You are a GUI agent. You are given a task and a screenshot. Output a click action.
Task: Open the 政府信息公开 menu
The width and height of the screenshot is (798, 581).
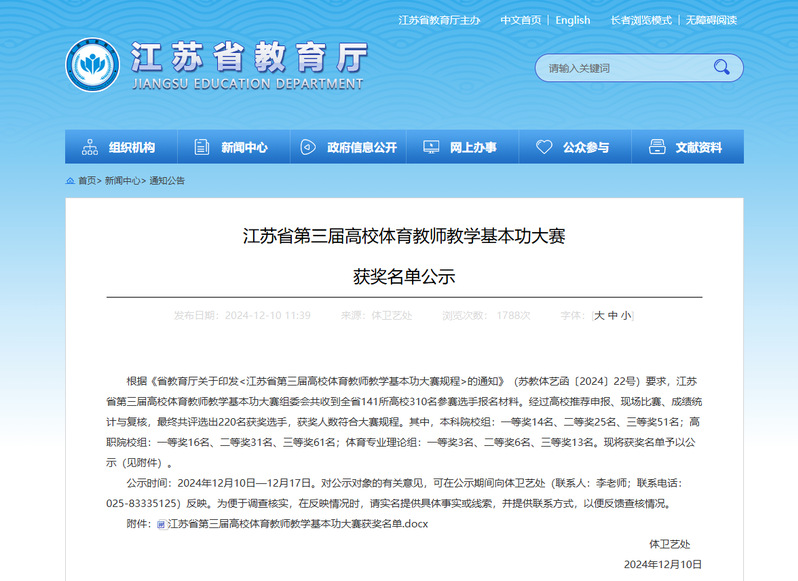coord(361,147)
